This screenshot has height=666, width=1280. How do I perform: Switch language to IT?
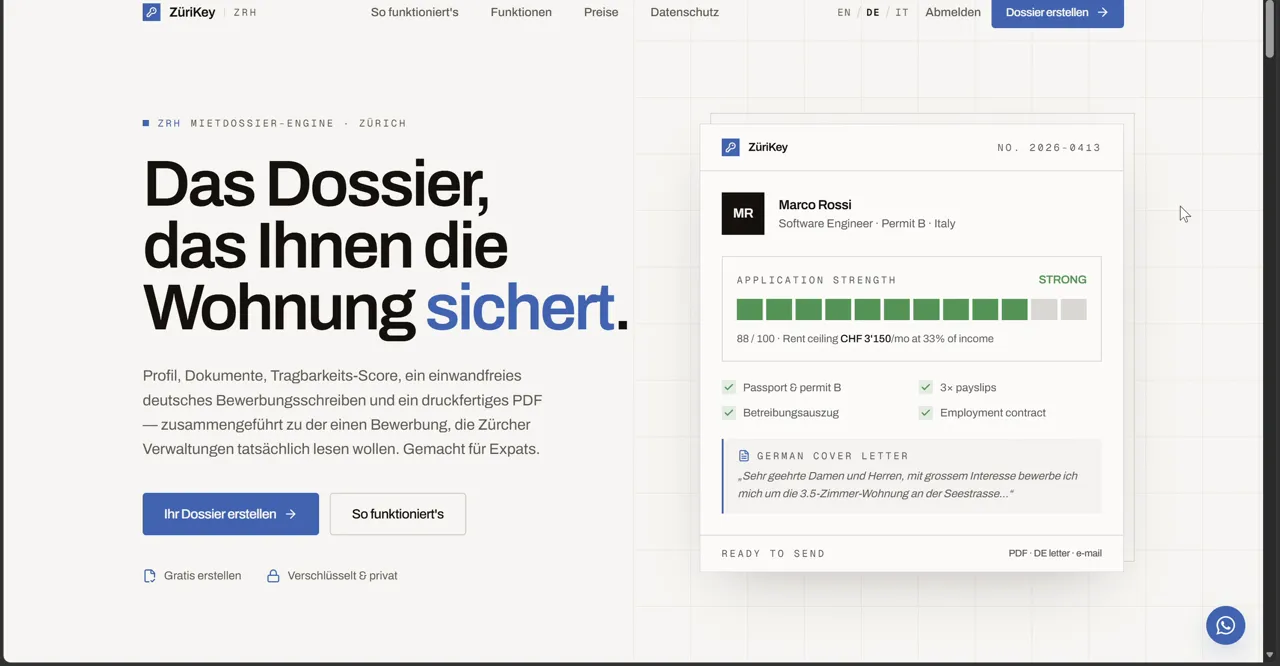[902, 12]
